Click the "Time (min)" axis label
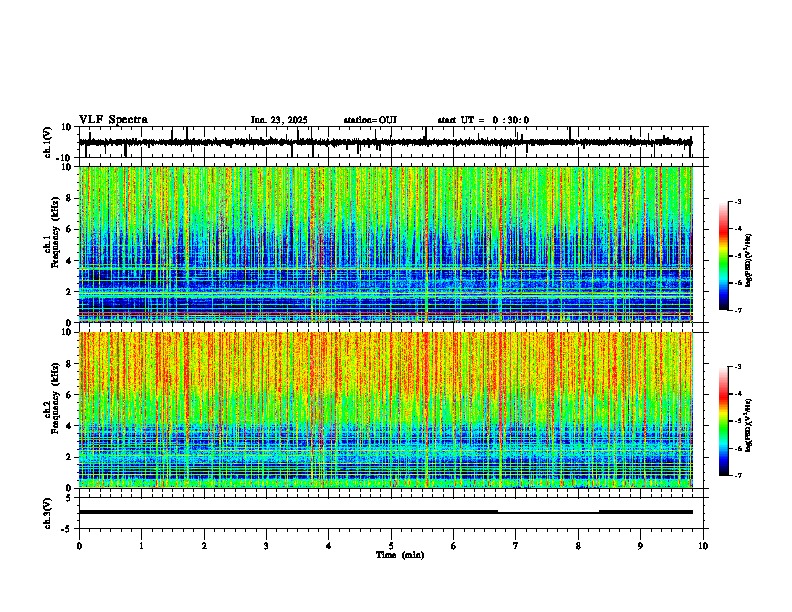This screenshot has width=792, height=612. click(x=400, y=555)
